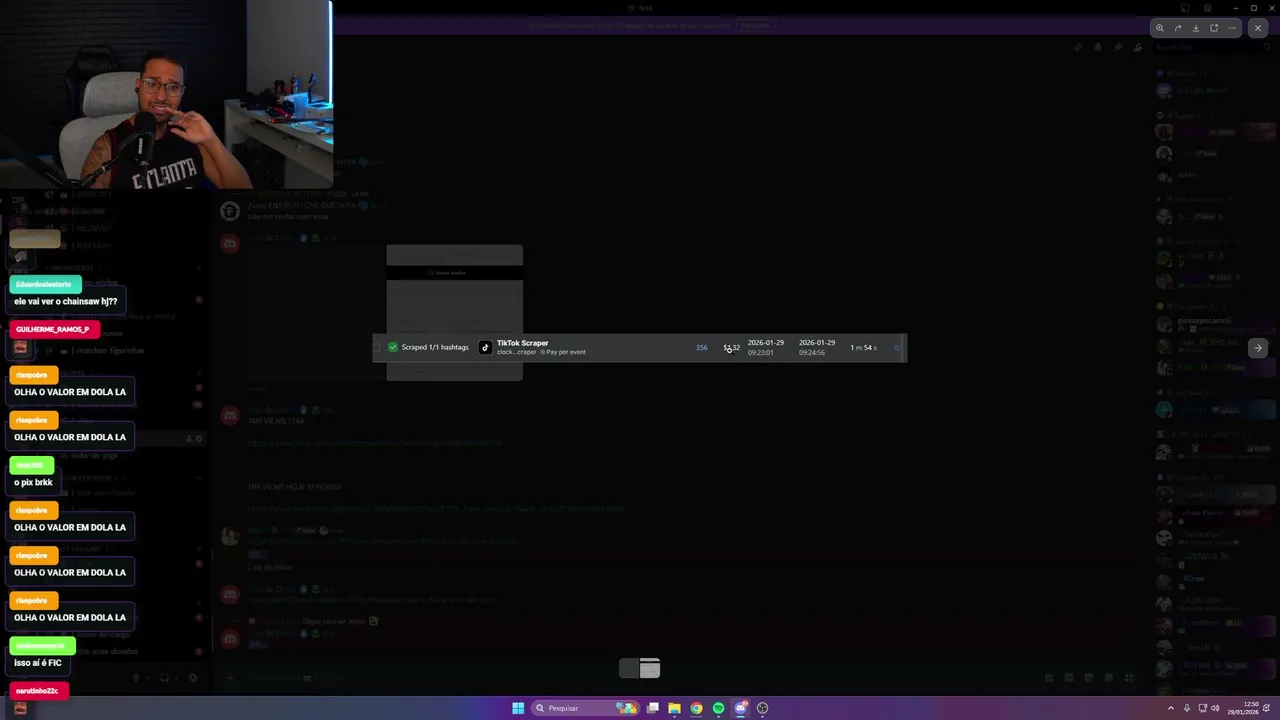Screen dimensions: 1280x720
Task: Open OBS Studio from the taskbar
Action: [762, 708]
